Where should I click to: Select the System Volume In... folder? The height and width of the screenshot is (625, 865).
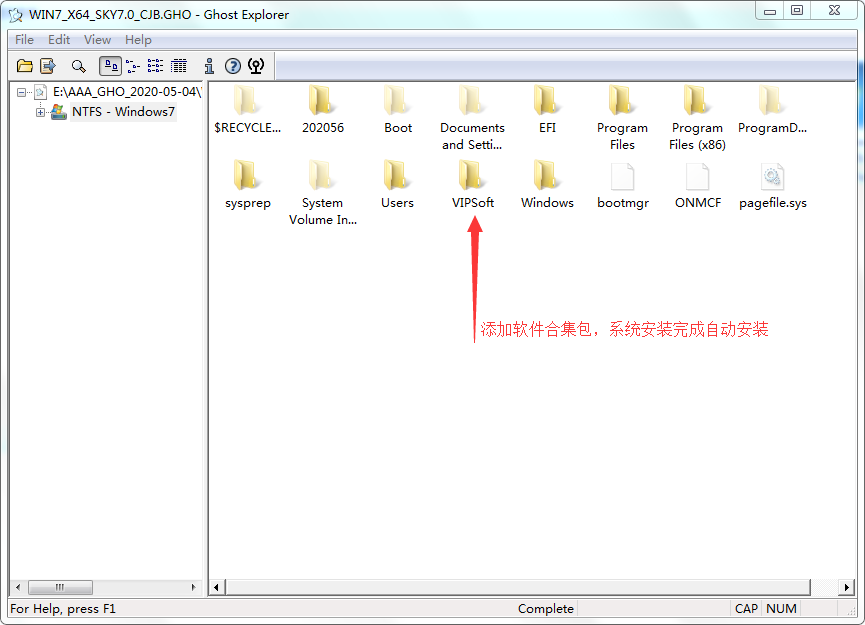point(323,194)
